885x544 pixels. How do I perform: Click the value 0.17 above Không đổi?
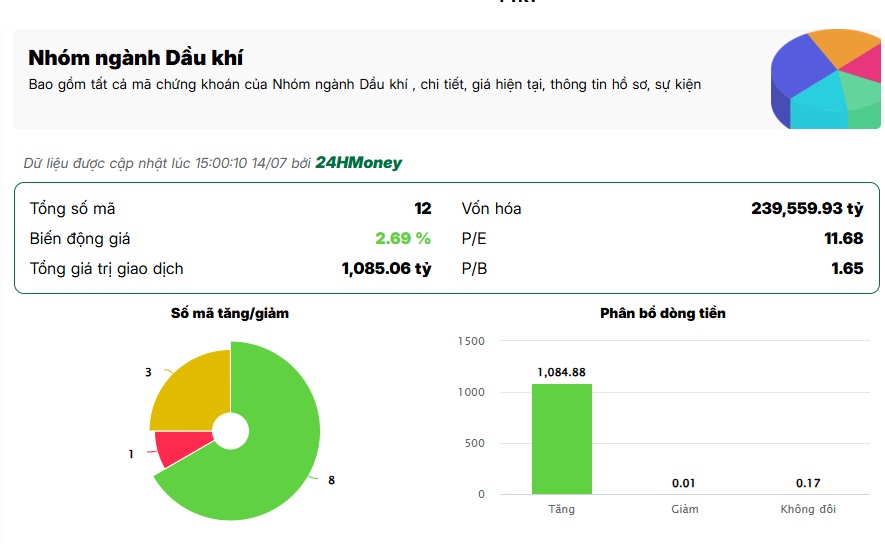tap(808, 484)
